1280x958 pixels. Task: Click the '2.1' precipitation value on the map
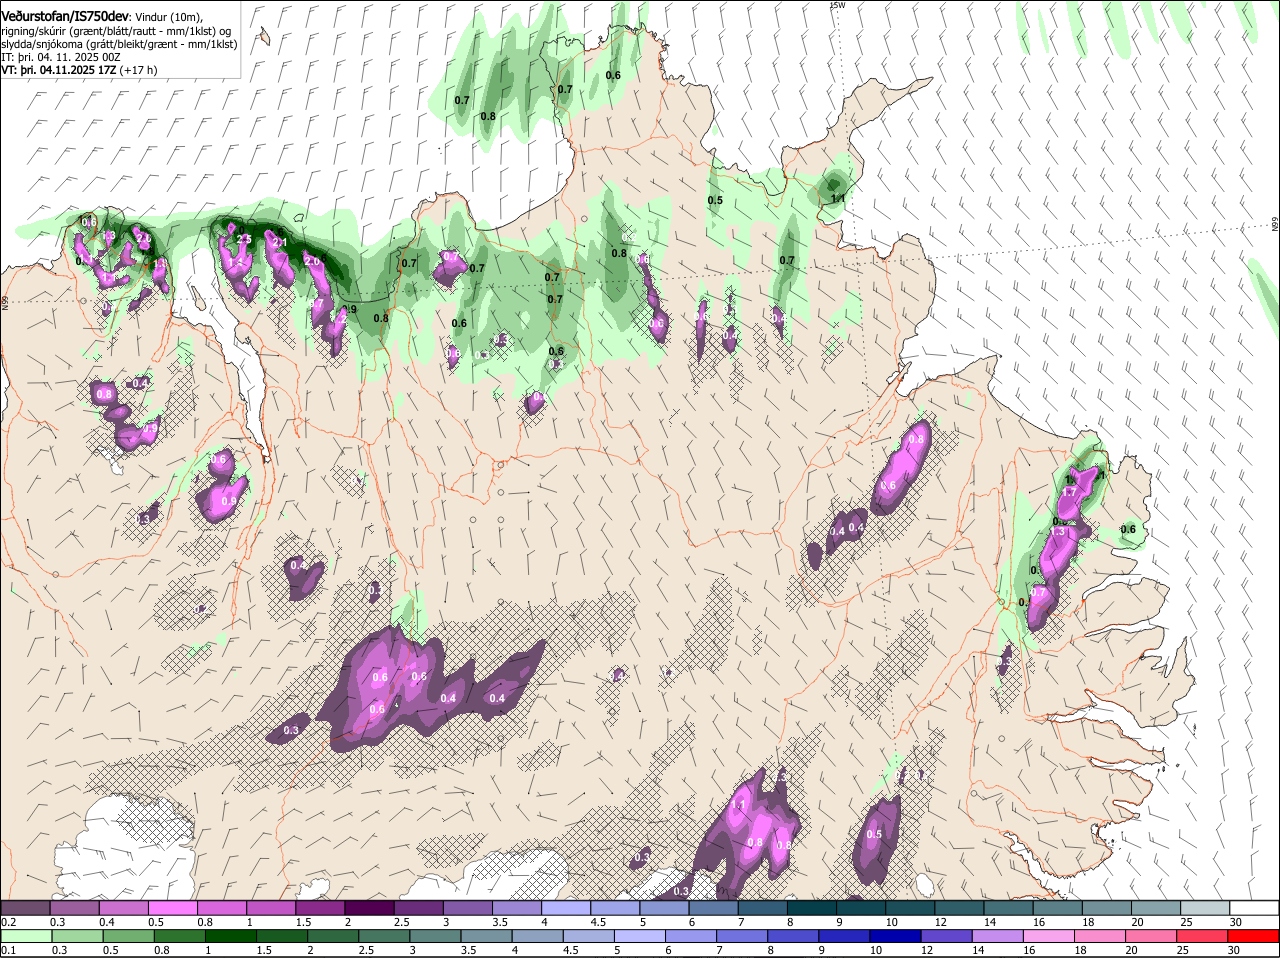click(x=280, y=242)
